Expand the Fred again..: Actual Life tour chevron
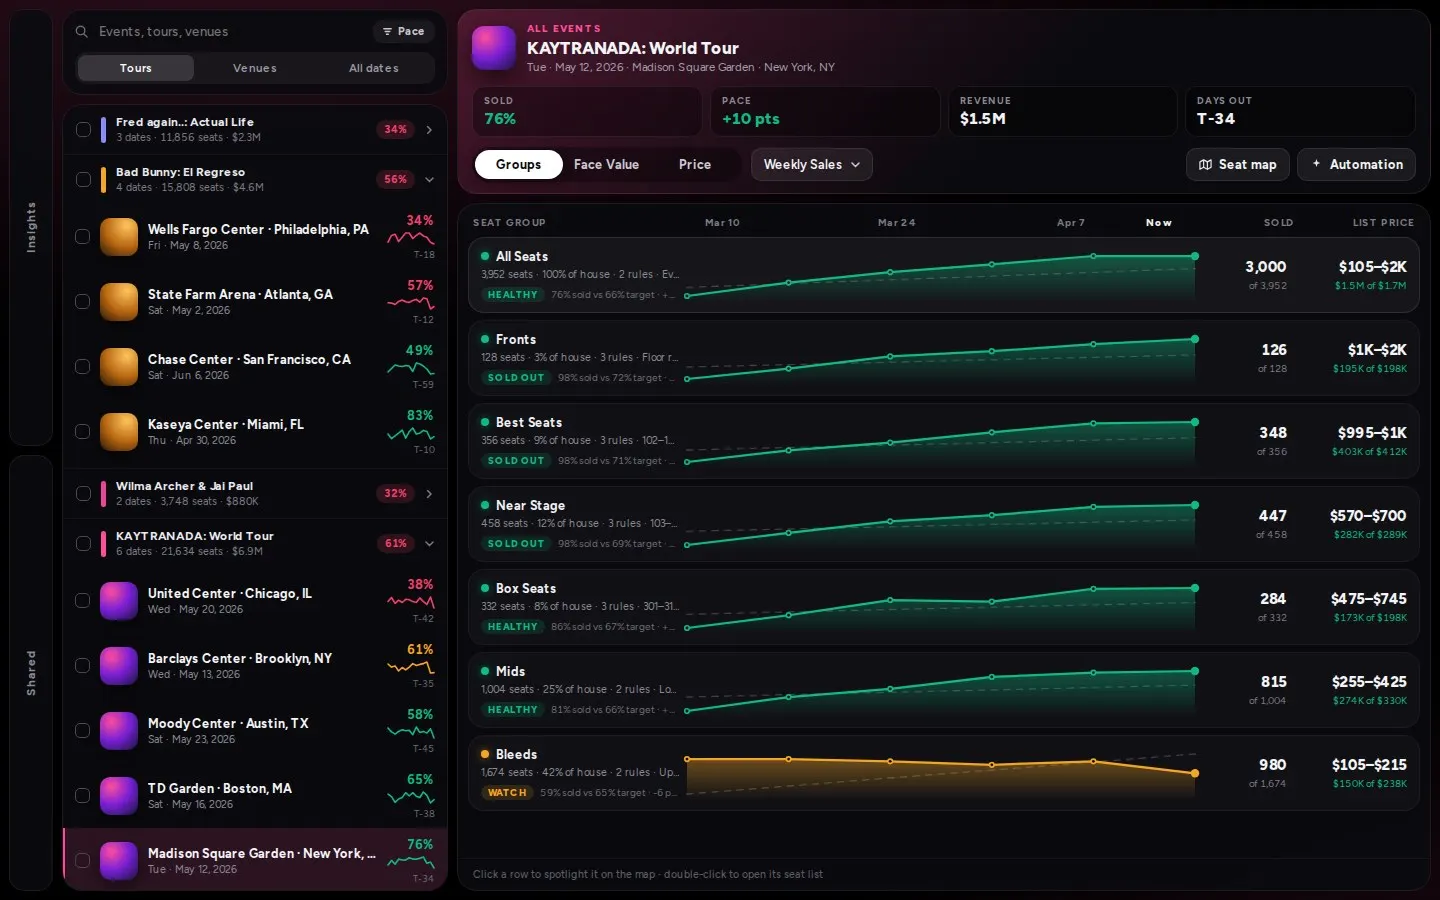The width and height of the screenshot is (1440, 900). click(x=429, y=129)
